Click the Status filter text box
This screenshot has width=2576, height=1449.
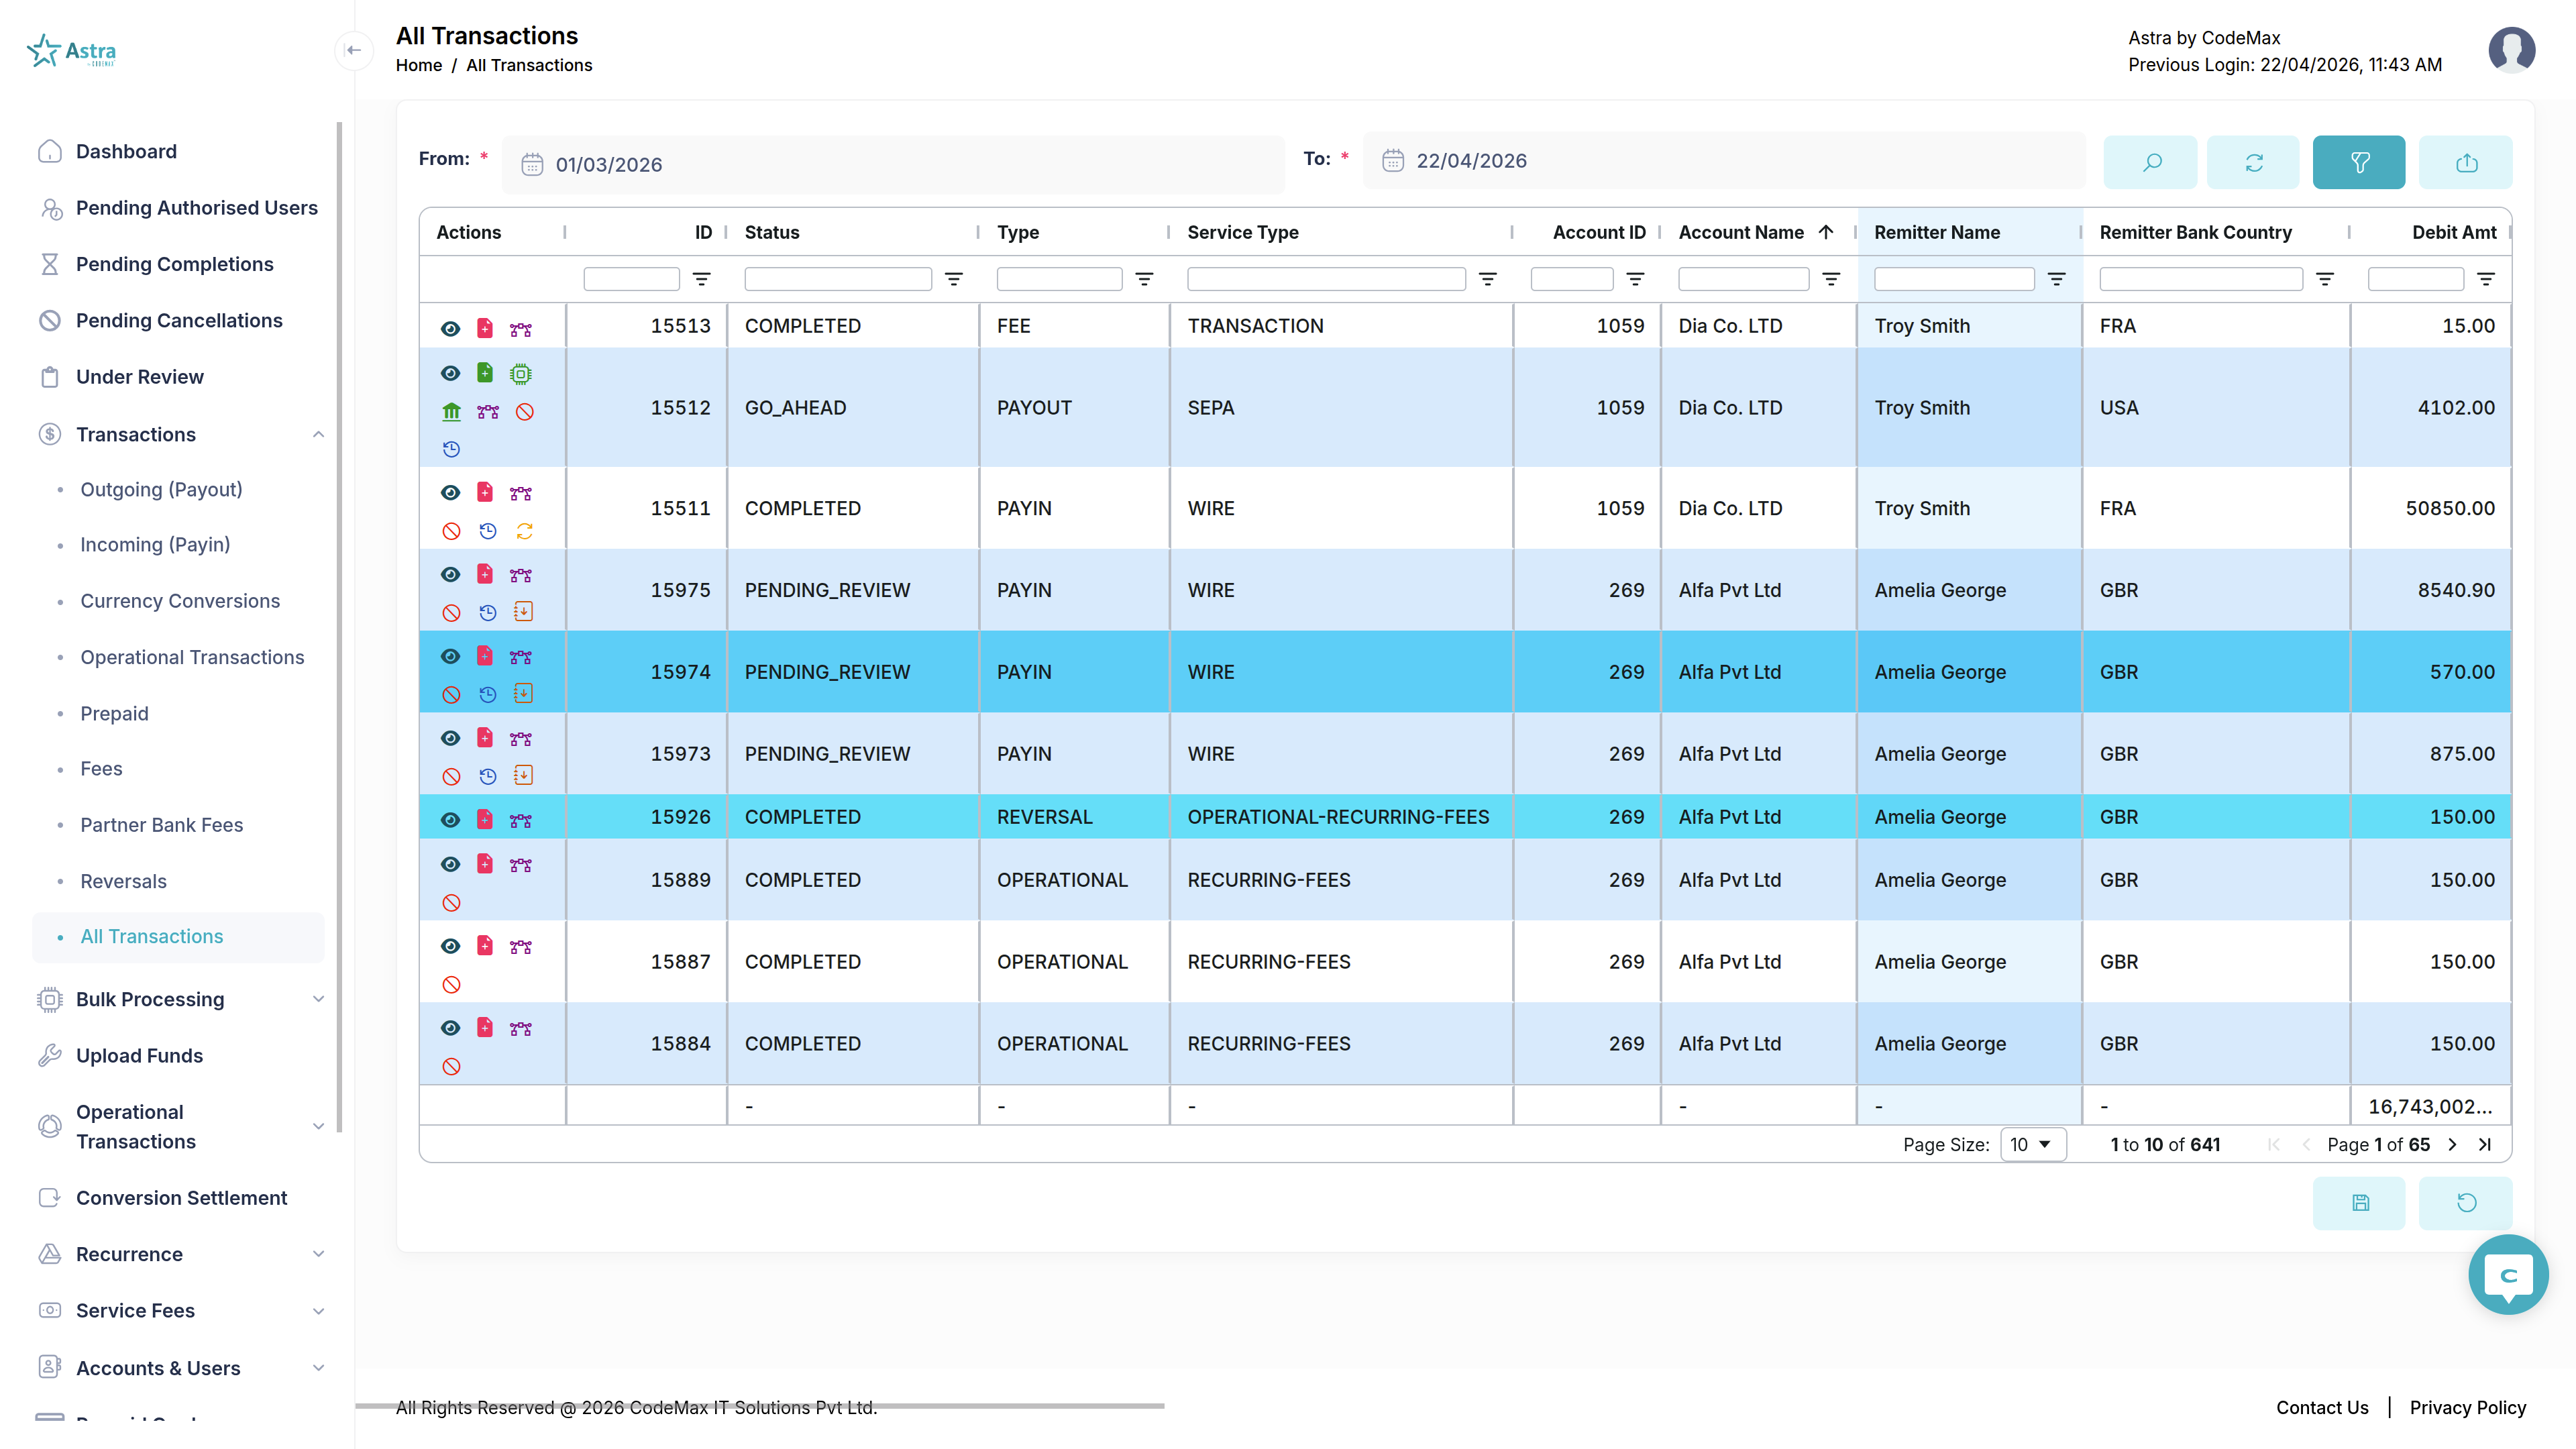tap(837, 280)
